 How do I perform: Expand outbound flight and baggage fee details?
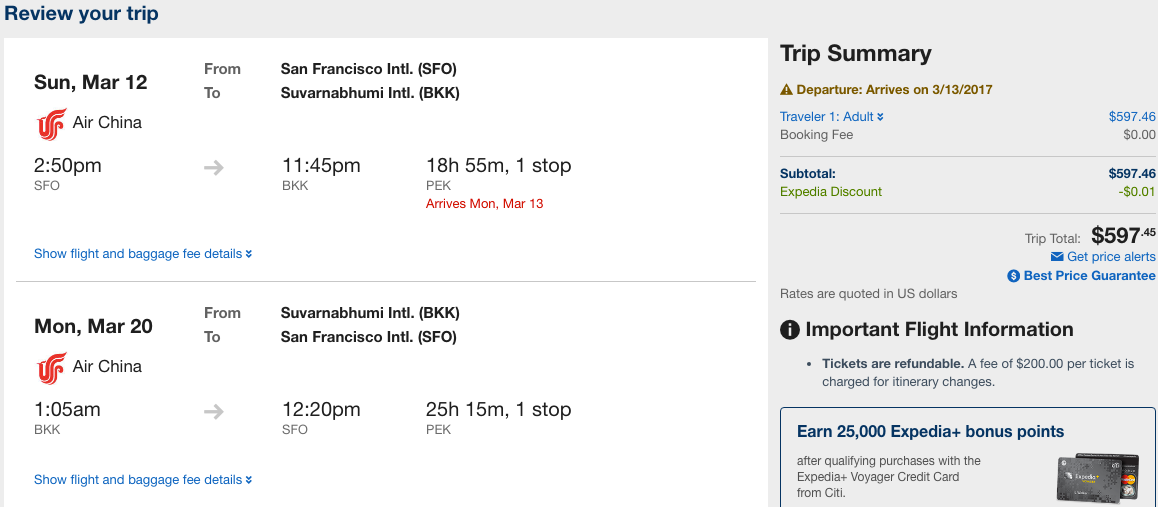click(143, 254)
